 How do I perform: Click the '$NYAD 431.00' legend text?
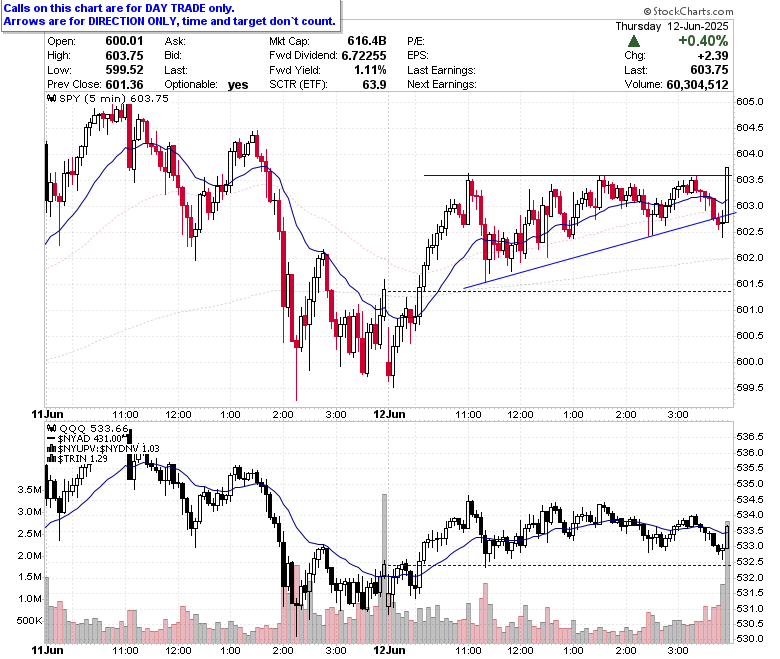click(x=90, y=439)
